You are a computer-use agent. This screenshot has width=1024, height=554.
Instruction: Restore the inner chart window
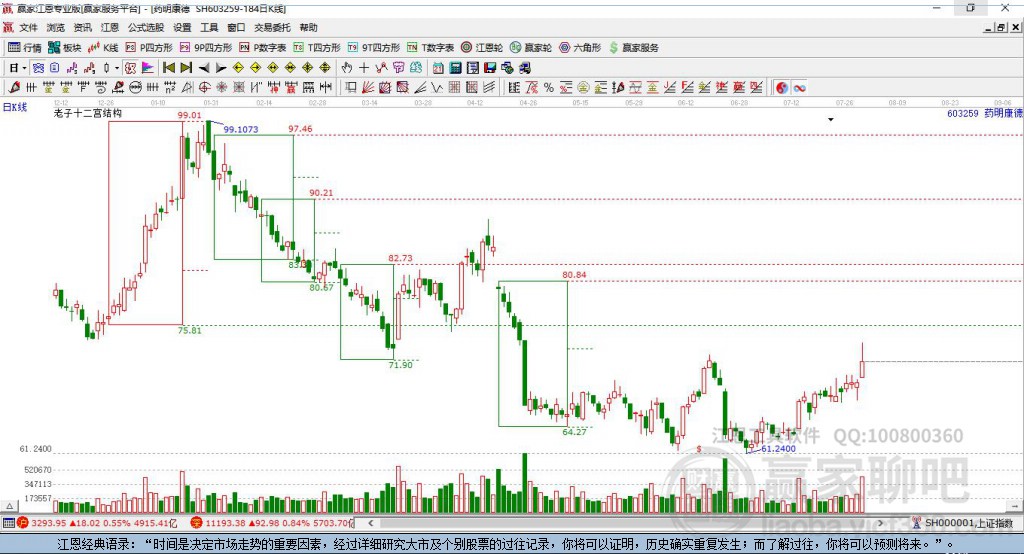1001,27
